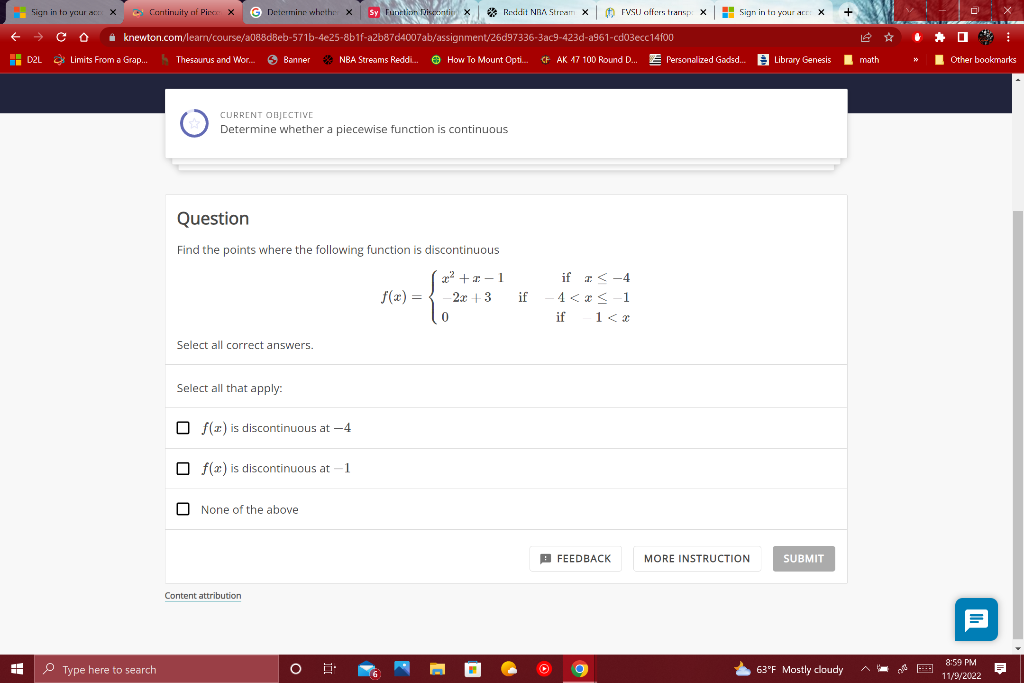This screenshot has height=683, width=1024.
Task: Select 'None of the above'
Action: coord(183,509)
